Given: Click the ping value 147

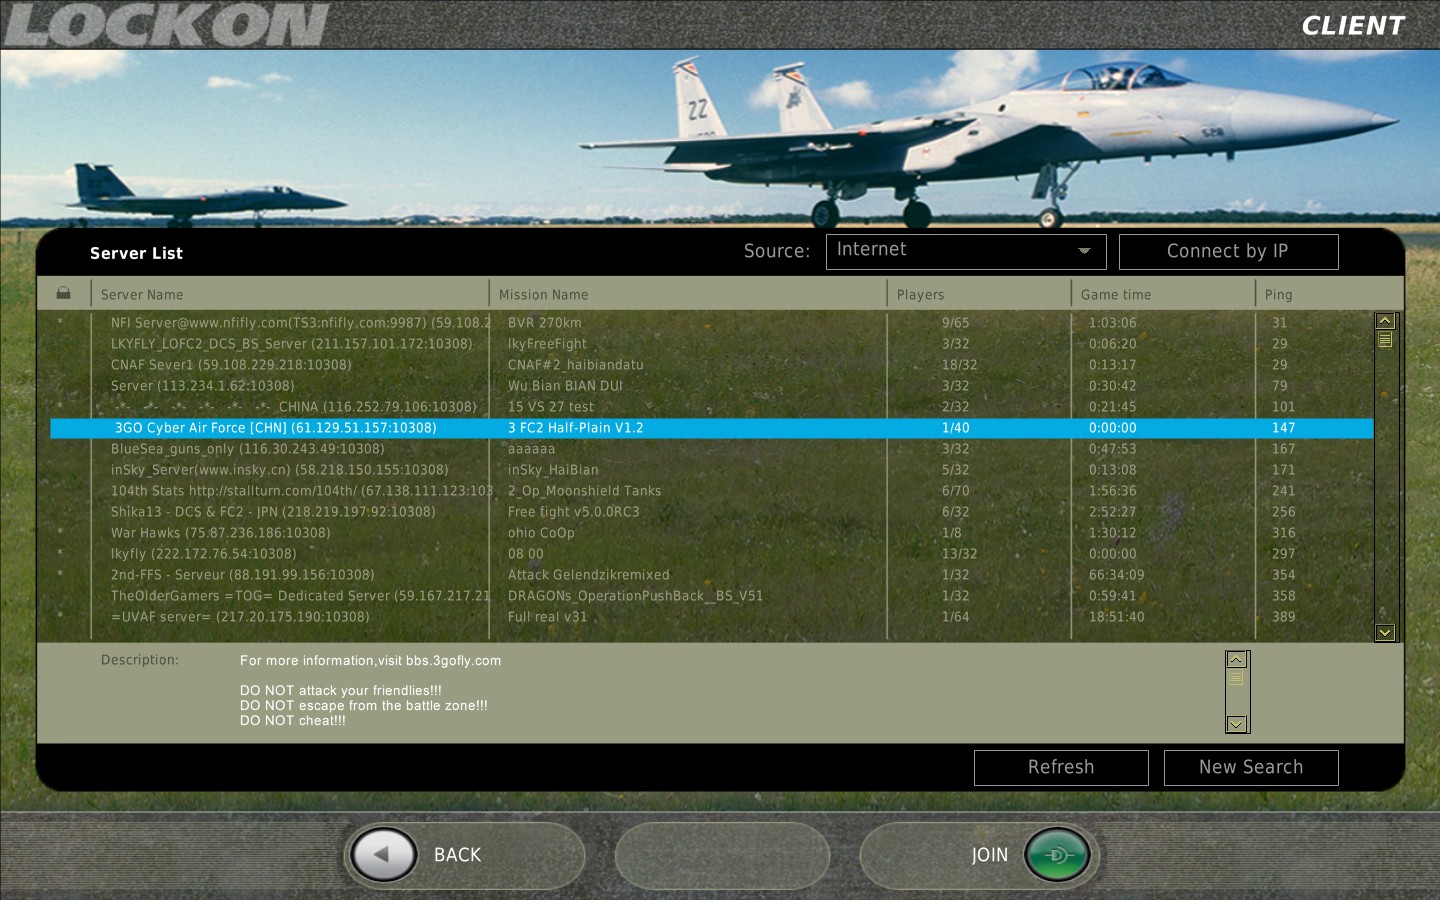Looking at the screenshot, I should coord(1283,428).
